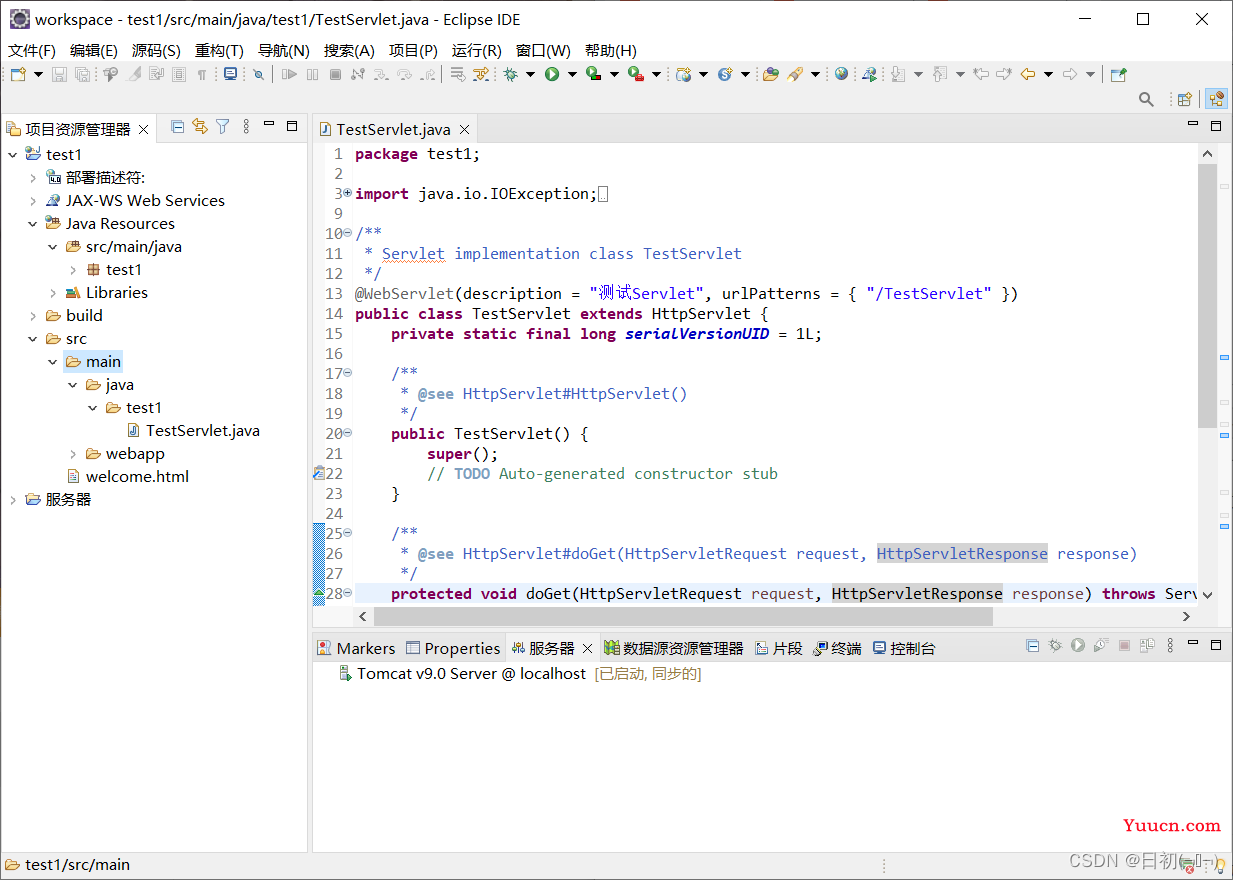Click the Open Type folder icon
Screen dimensions: 1233x880
pos(771,74)
